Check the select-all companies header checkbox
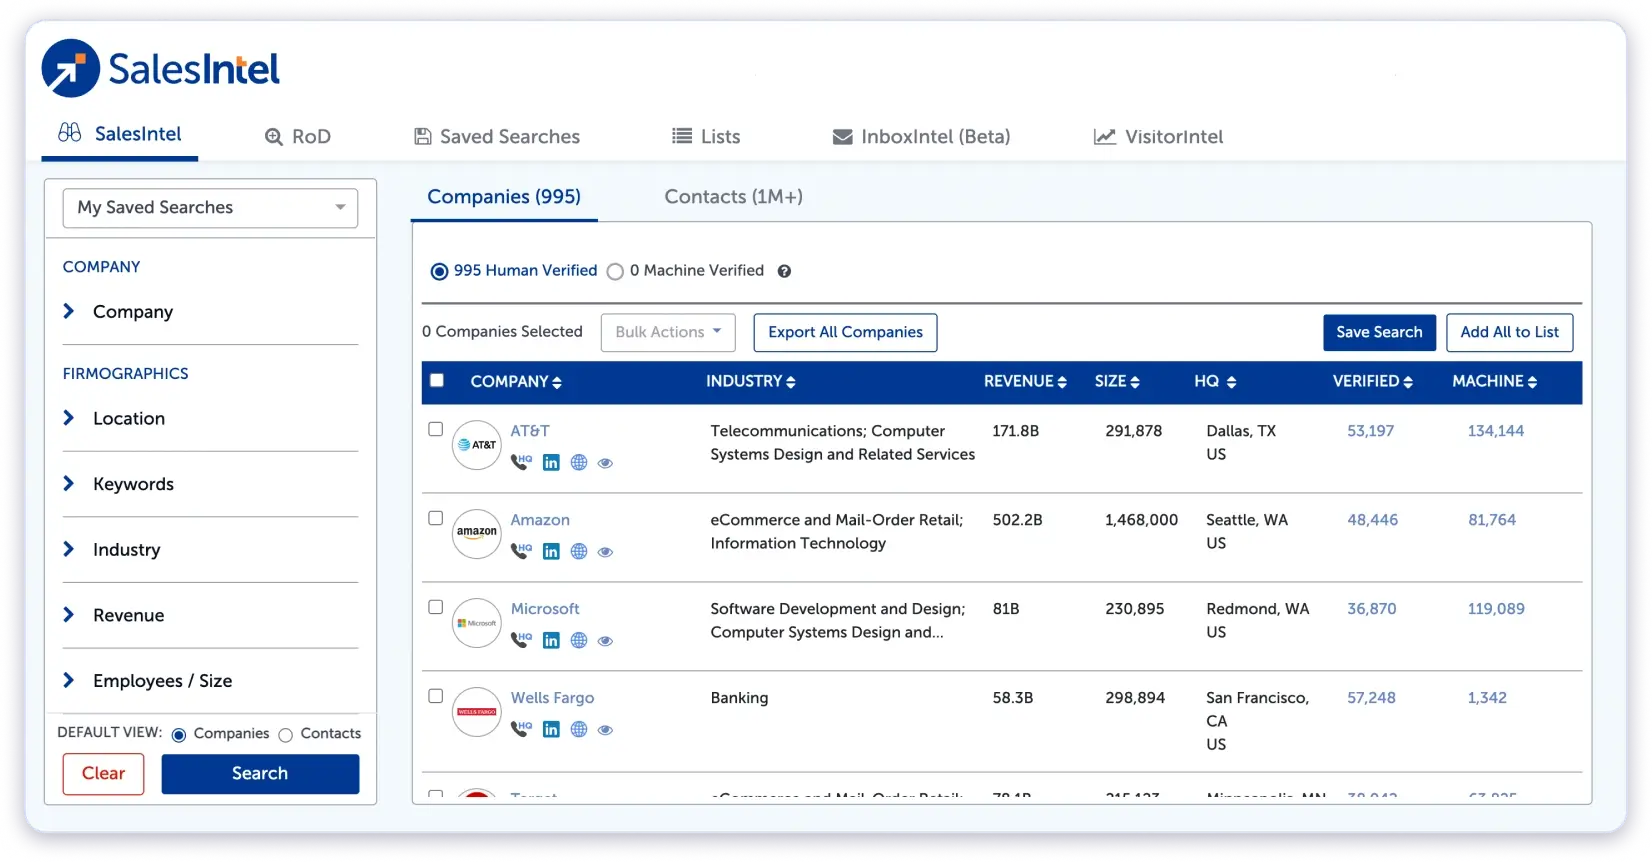1652x862 pixels. click(x=437, y=380)
